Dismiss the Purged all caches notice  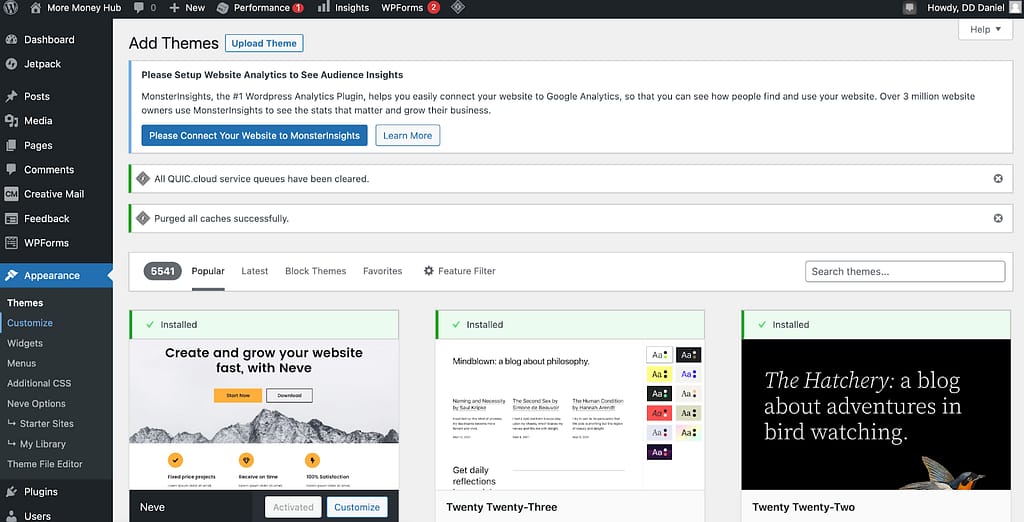pos(998,218)
